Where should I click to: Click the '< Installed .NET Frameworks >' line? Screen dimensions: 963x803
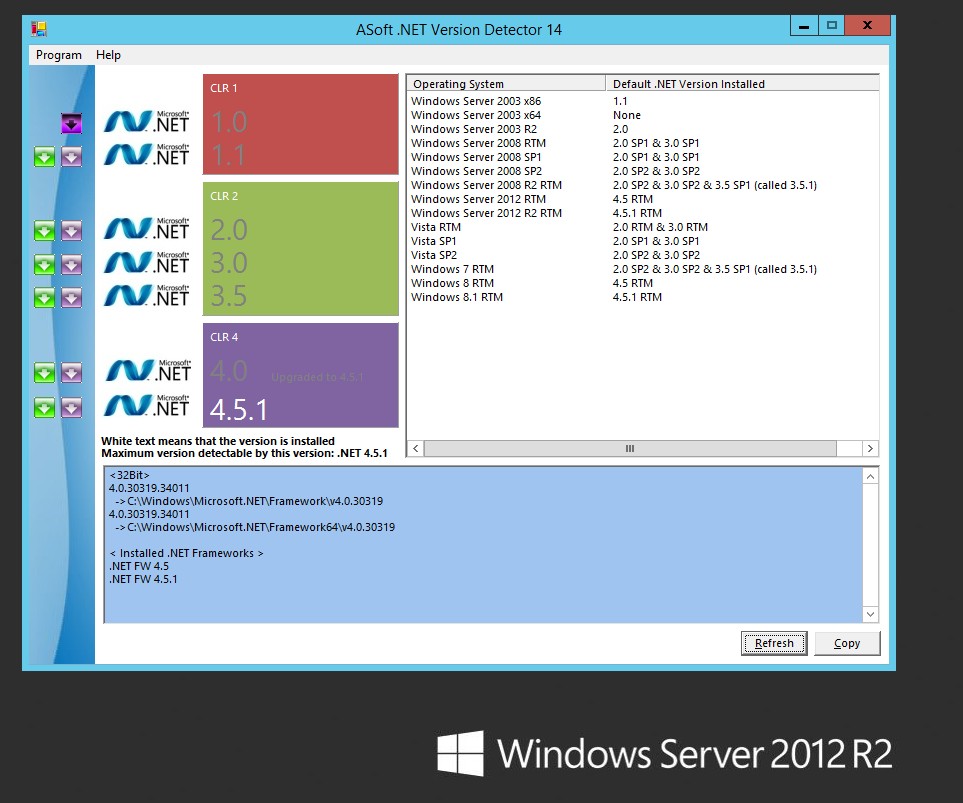coord(187,553)
